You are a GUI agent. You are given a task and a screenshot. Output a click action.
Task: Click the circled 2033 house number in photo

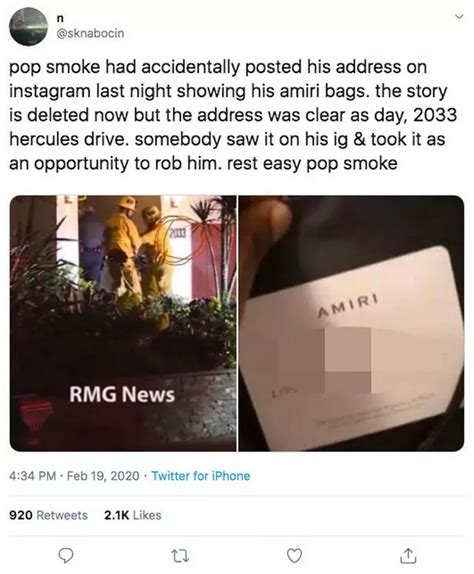coord(178,232)
